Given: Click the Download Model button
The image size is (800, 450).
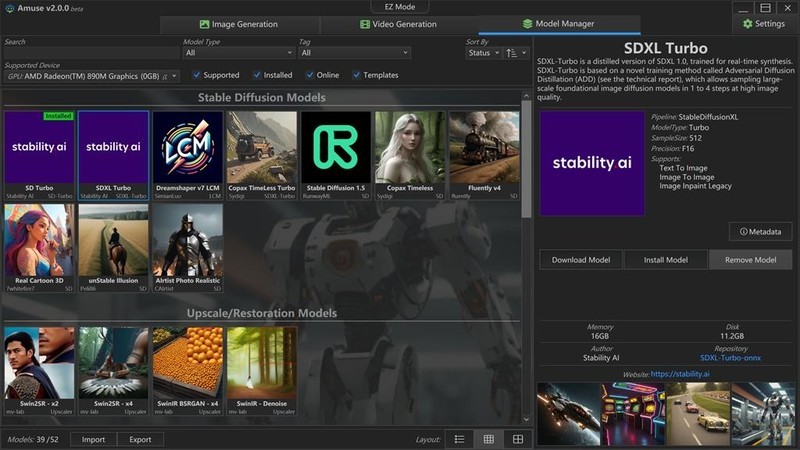Looking at the screenshot, I should 581,260.
